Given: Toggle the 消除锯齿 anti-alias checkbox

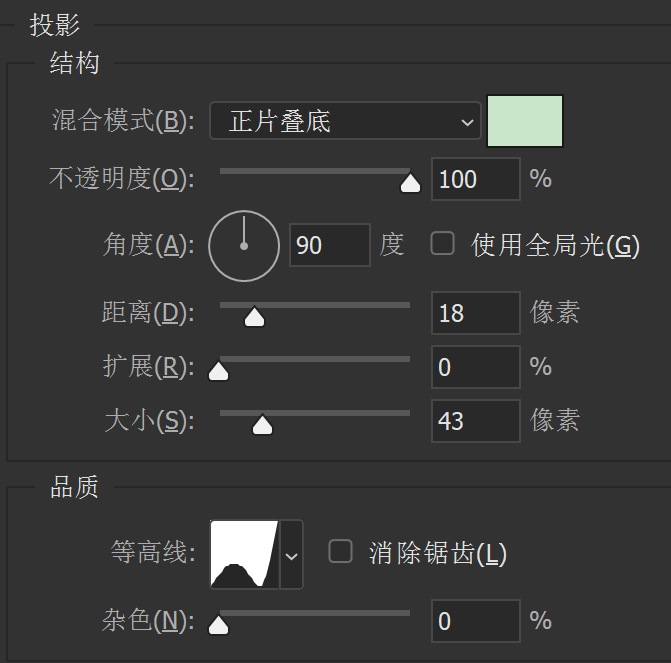Looking at the screenshot, I should [341, 551].
